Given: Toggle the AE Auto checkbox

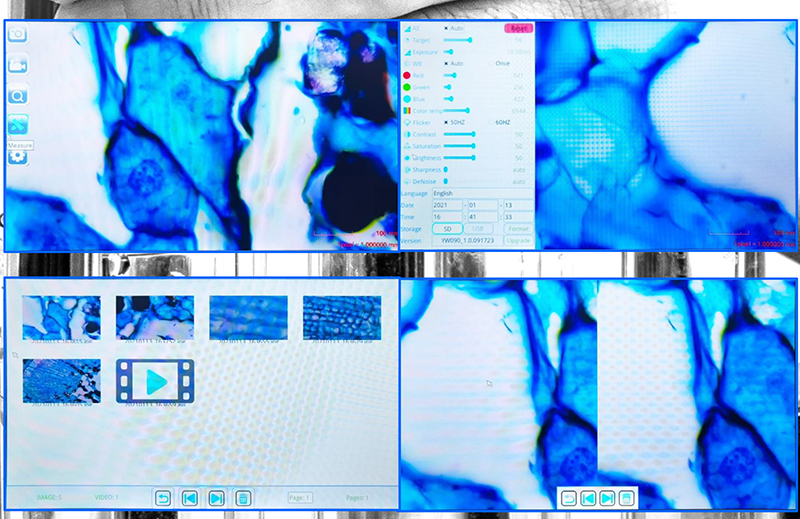Looking at the screenshot, I should pos(446,29).
